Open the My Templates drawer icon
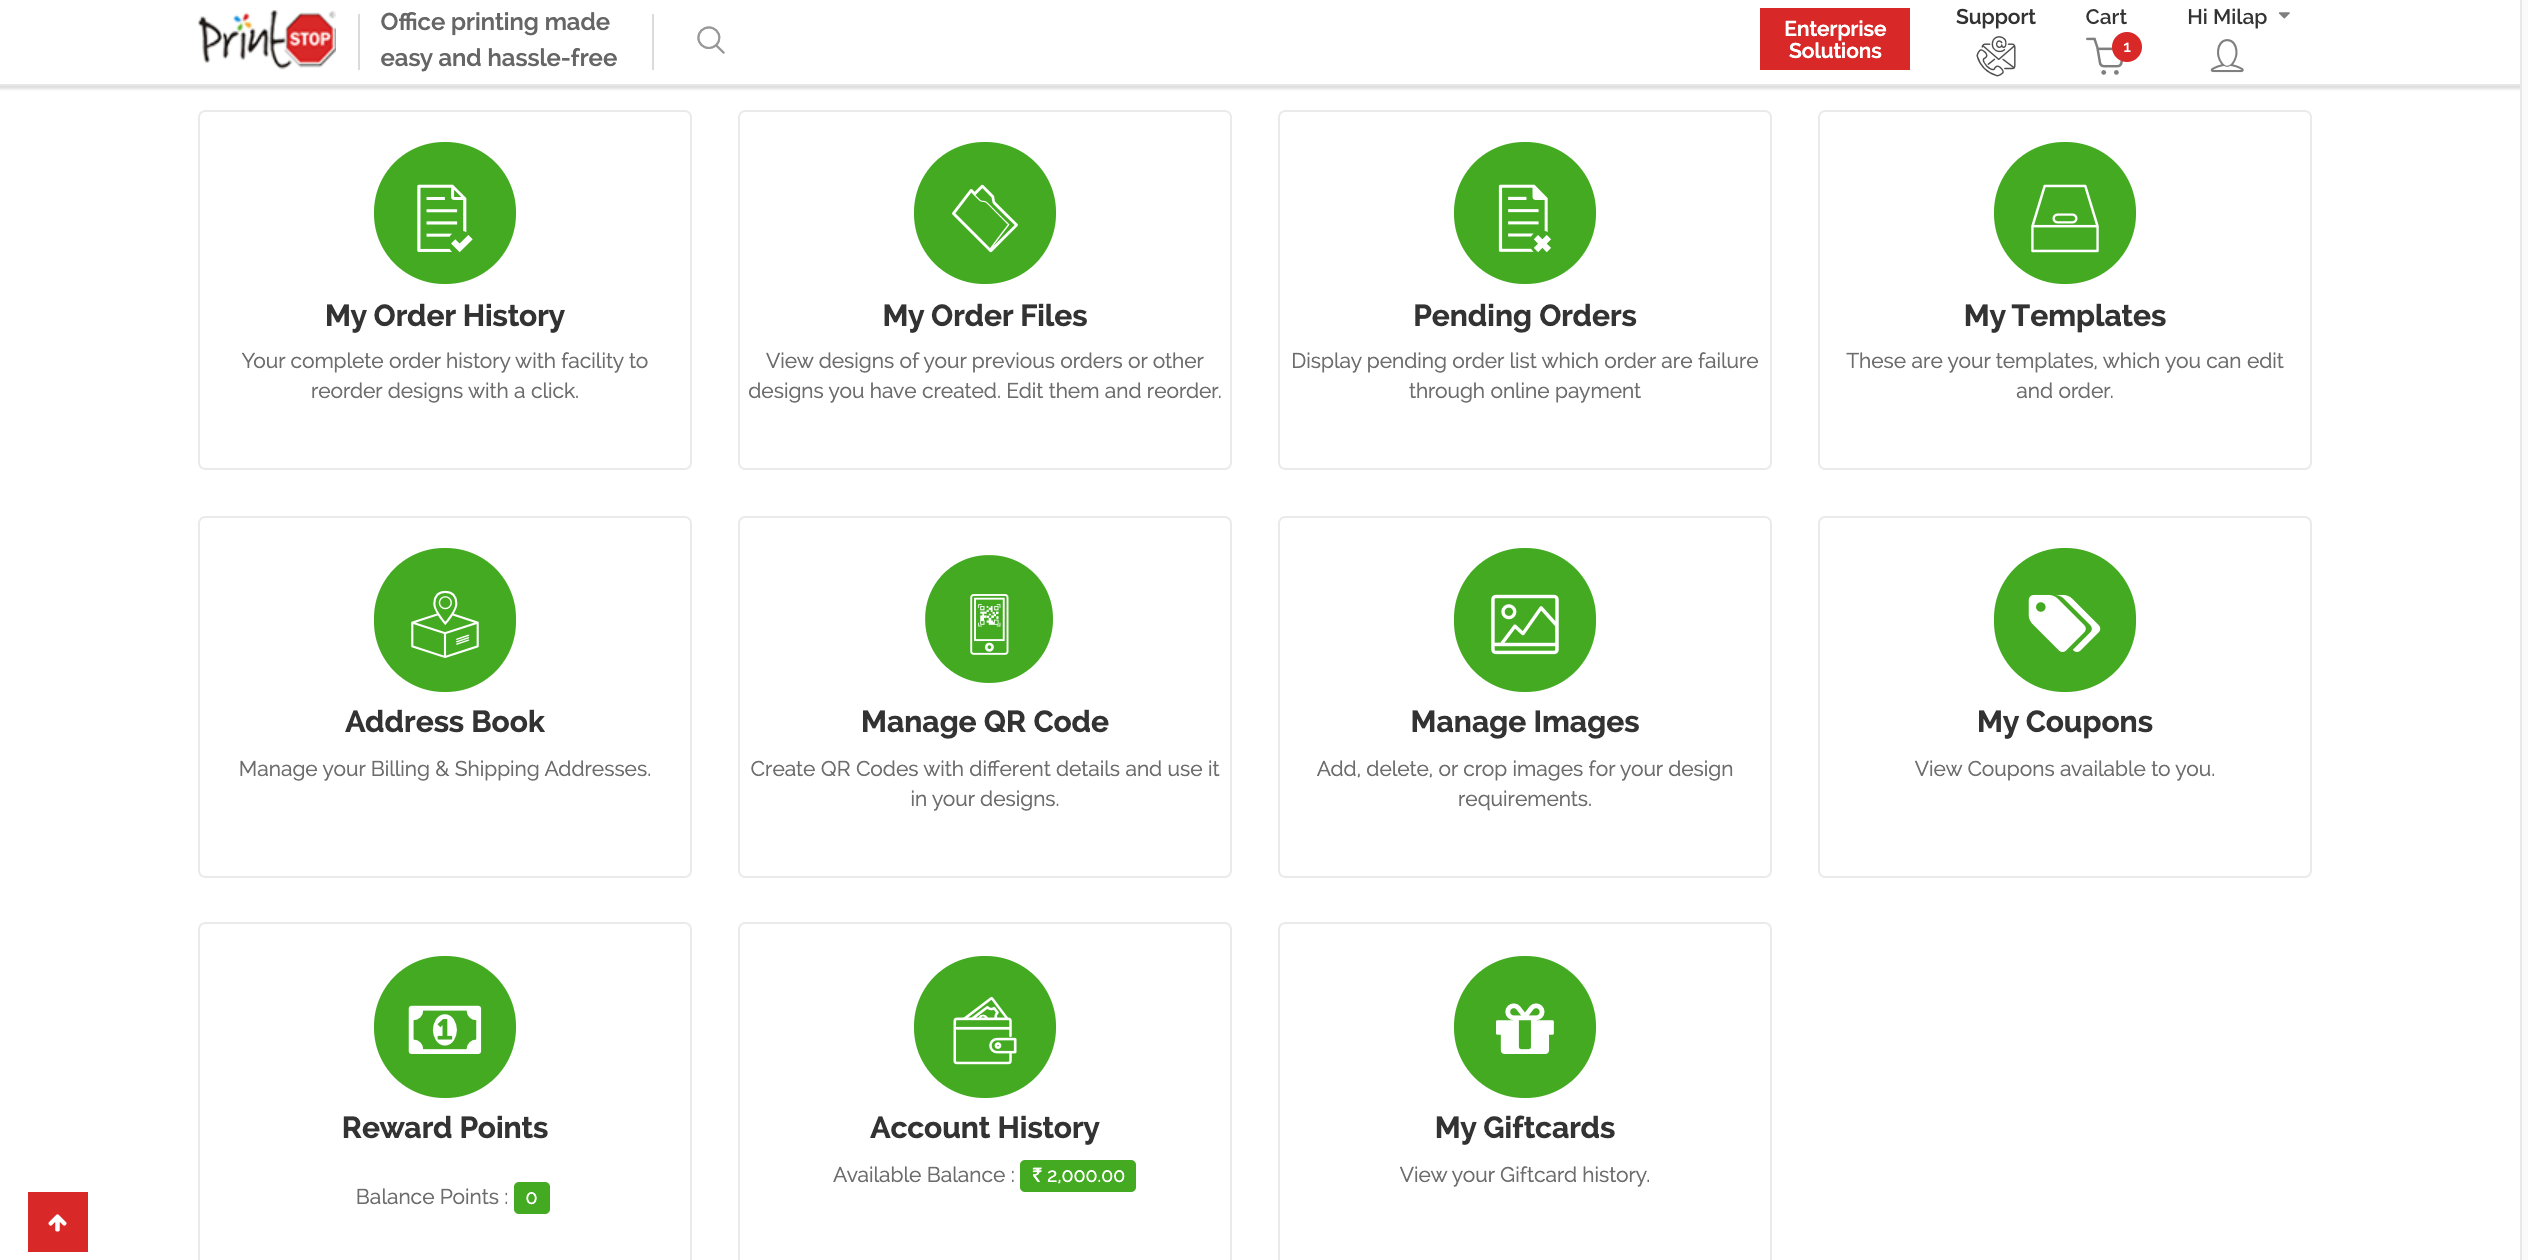2528x1260 pixels. point(2064,213)
